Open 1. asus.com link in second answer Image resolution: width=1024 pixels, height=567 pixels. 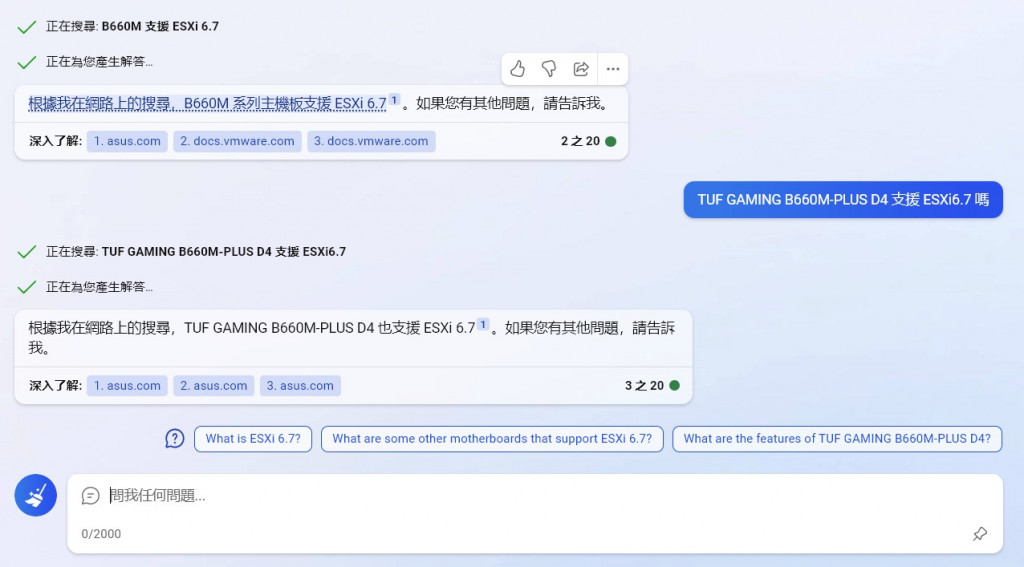(127, 385)
